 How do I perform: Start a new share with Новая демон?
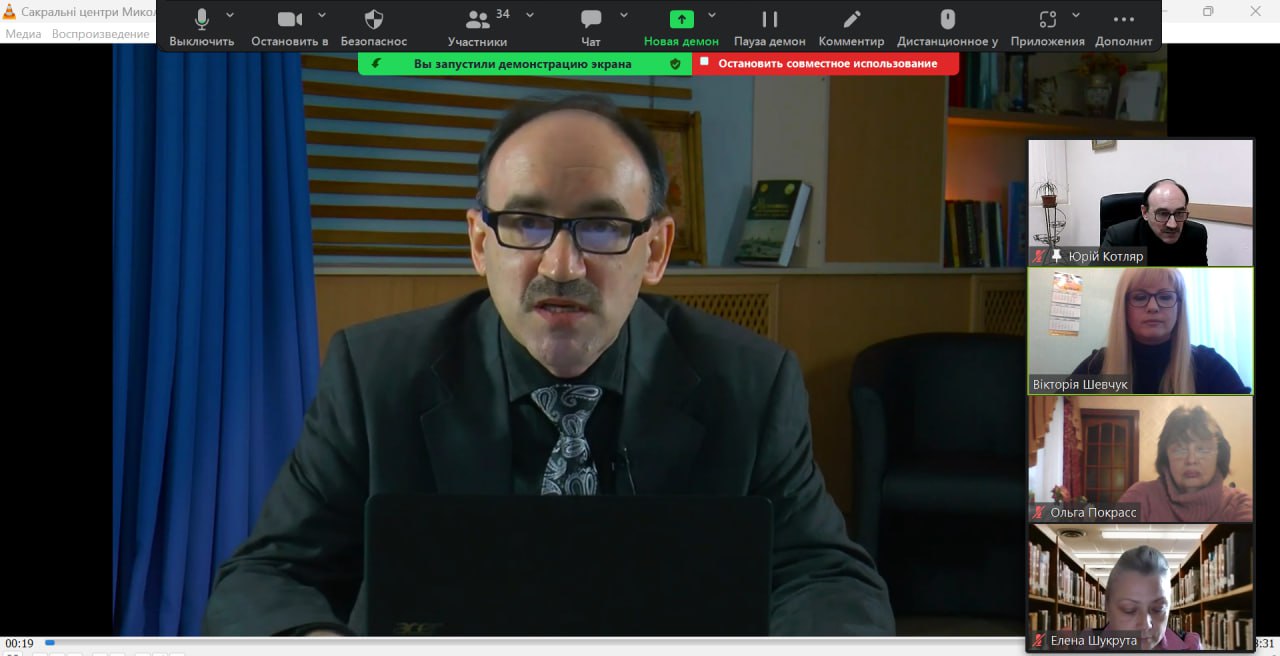pos(681,27)
